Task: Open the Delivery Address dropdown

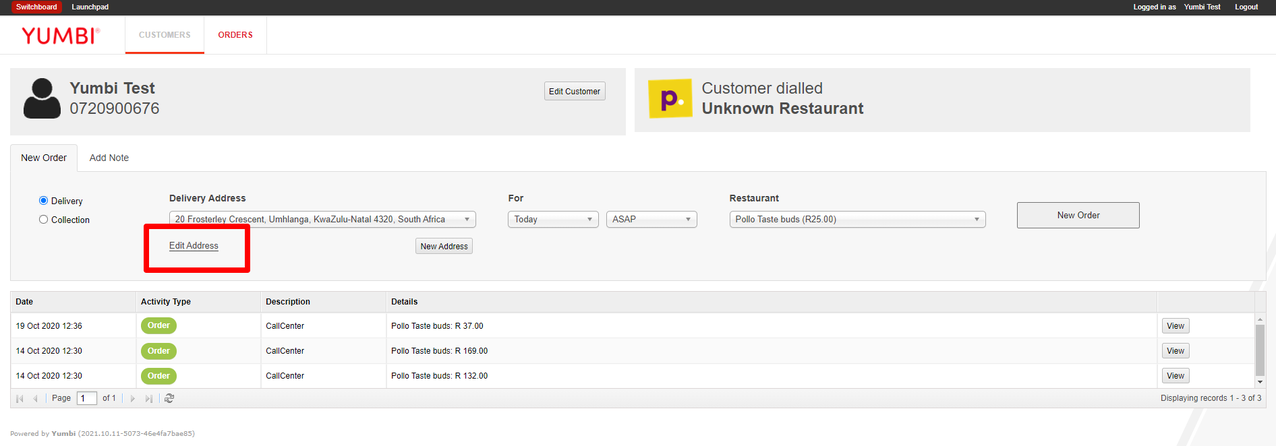Action: 323,219
